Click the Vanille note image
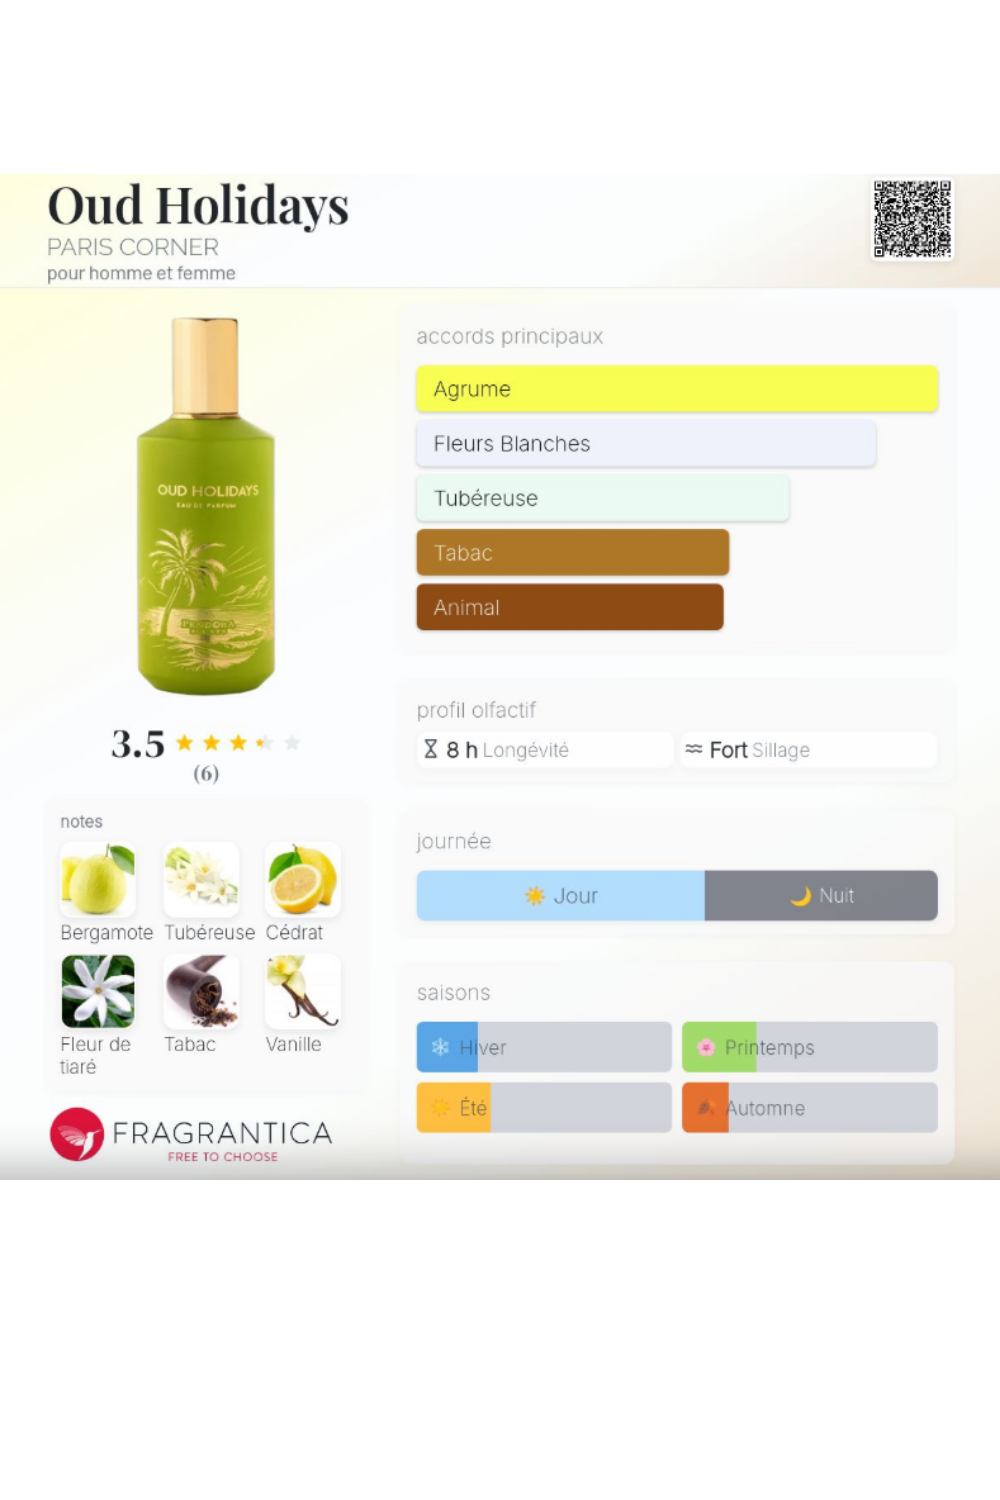 [x=303, y=992]
